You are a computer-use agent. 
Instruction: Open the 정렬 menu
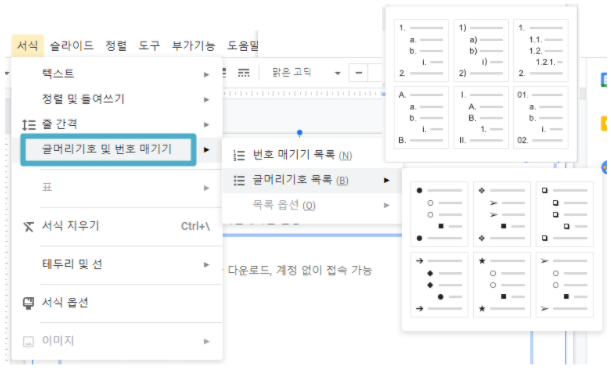coord(116,46)
